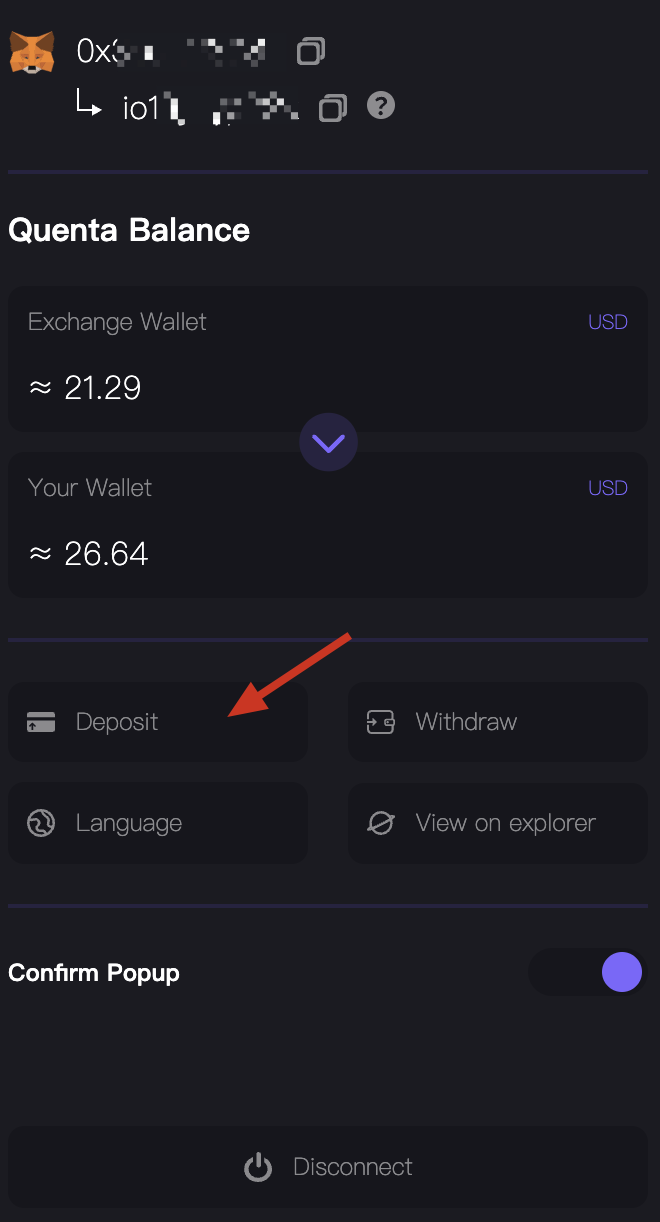Viewport: 660px width, 1222px height.
Task: Open Your Wallet USD currency selector
Action: [608, 488]
